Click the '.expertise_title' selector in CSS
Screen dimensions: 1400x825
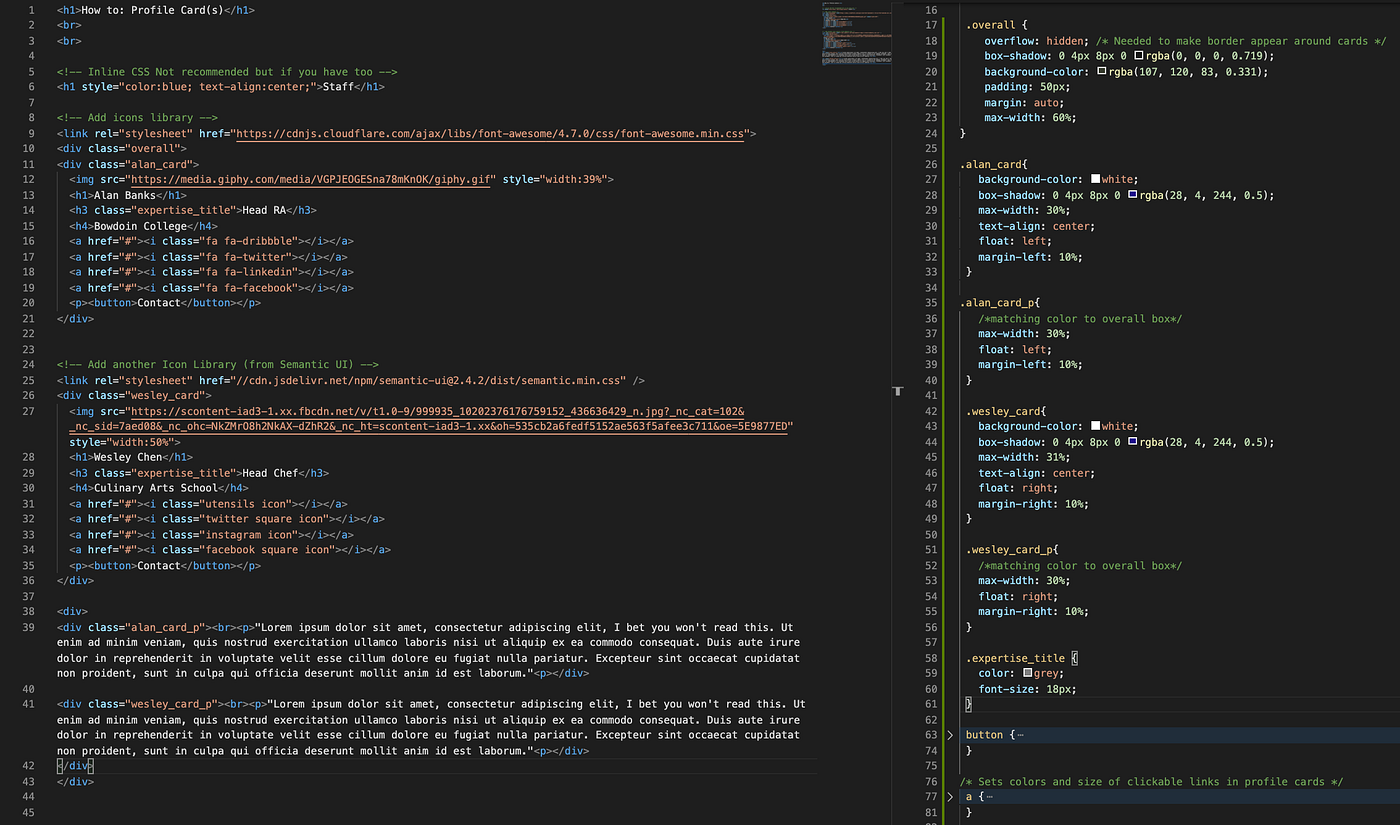(x=1015, y=658)
